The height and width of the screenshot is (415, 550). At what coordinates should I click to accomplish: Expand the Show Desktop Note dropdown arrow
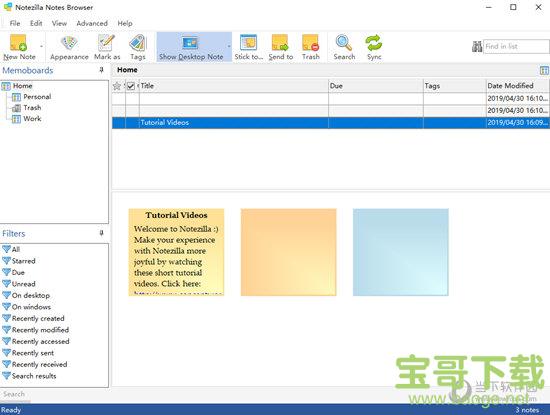tap(229, 47)
